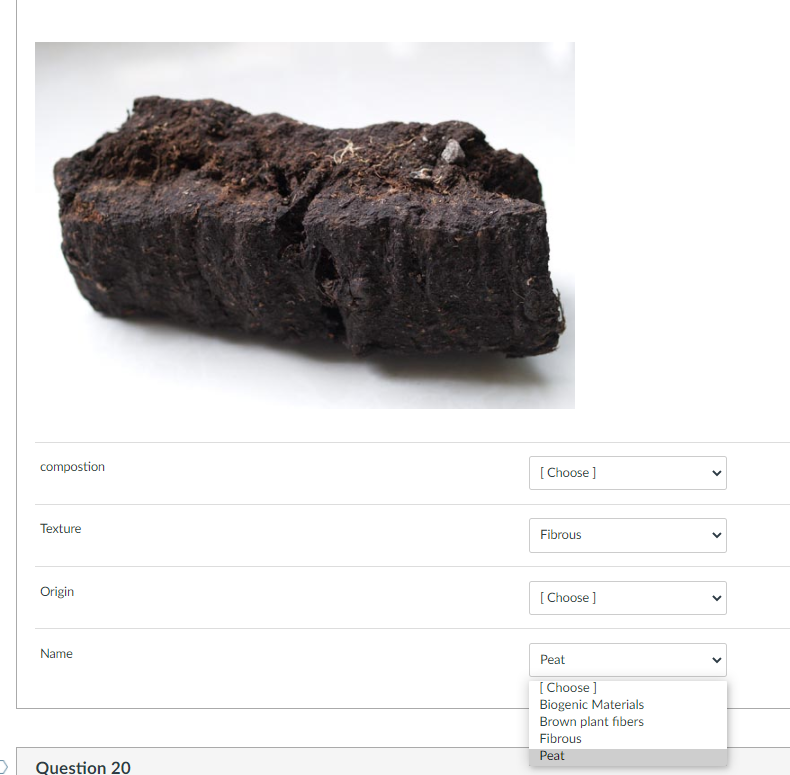Click the chevron arrow on Name dropdown
This screenshot has width=790, height=775.
click(716, 660)
